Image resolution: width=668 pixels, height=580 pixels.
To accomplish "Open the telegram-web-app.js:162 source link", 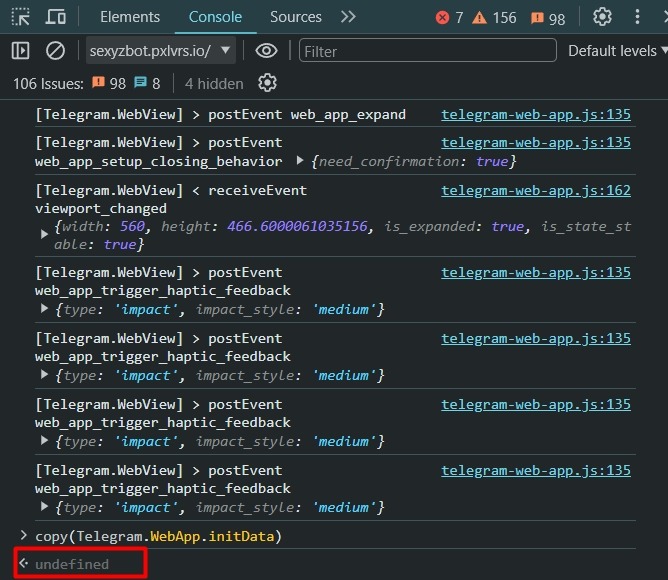I will [536, 190].
